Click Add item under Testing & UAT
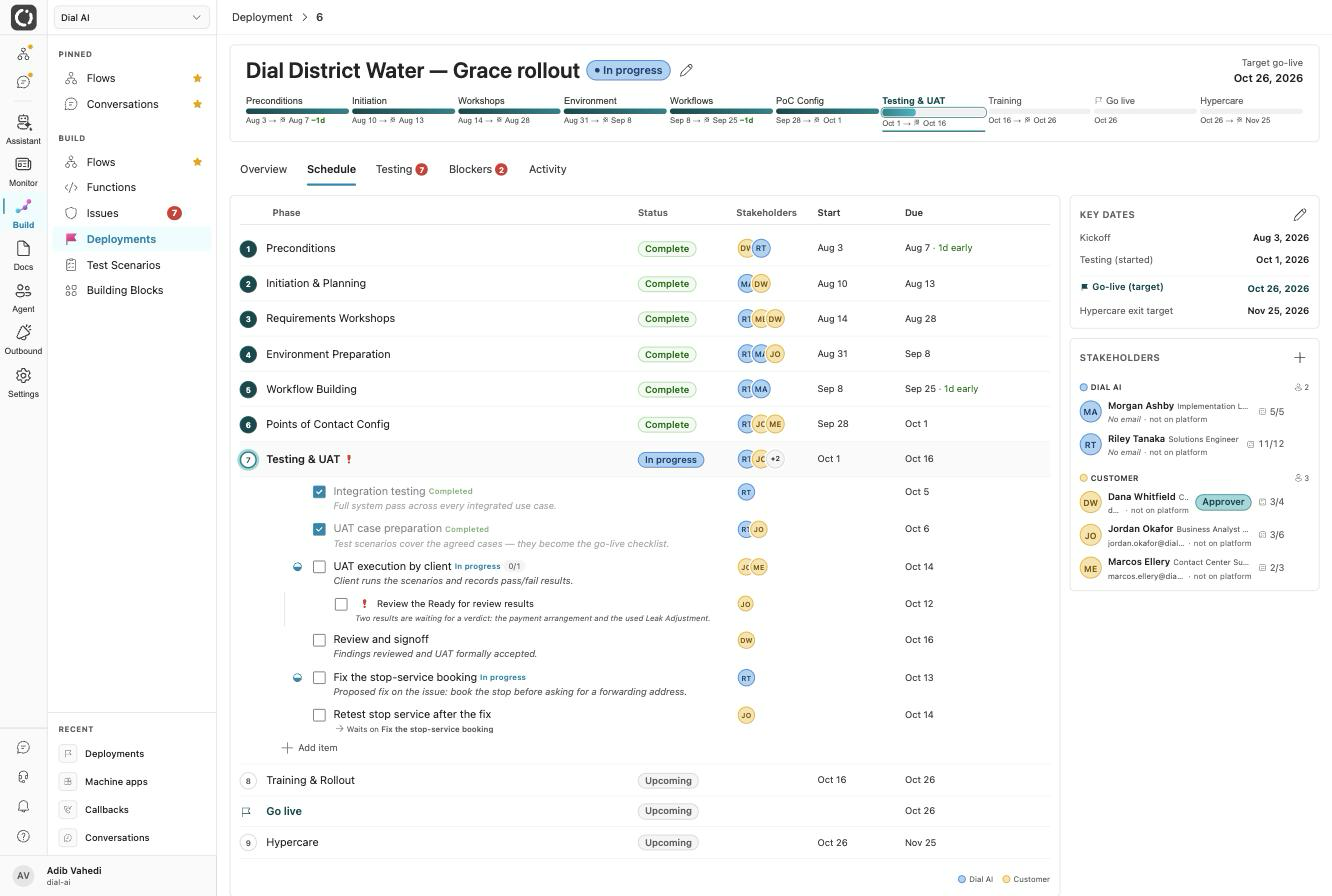 310,748
